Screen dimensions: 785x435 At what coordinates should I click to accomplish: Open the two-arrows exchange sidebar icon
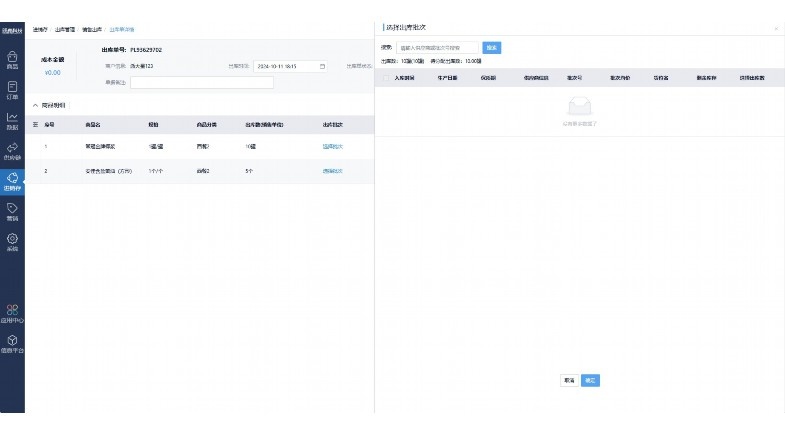point(12,151)
